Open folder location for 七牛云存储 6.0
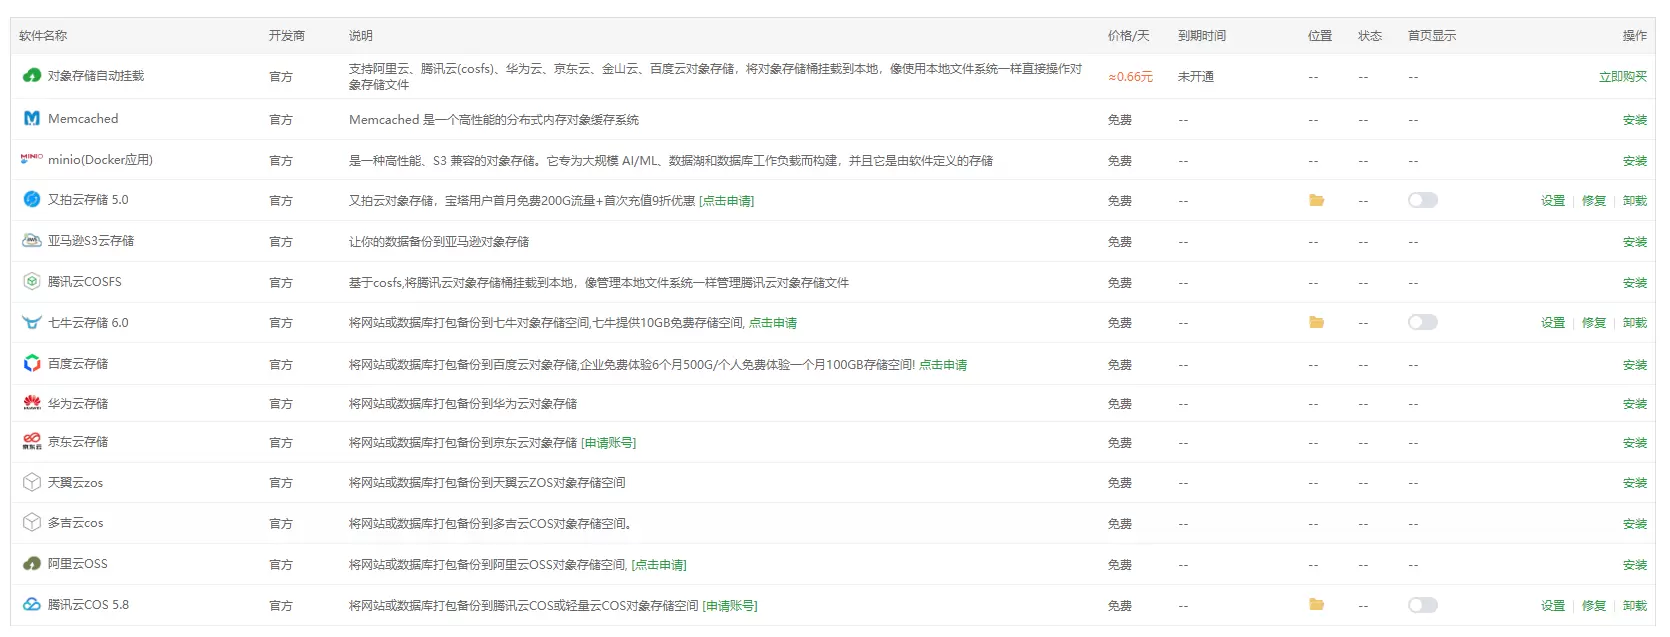This screenshot has height=637, width=1670. click(x=1316, y=323)
